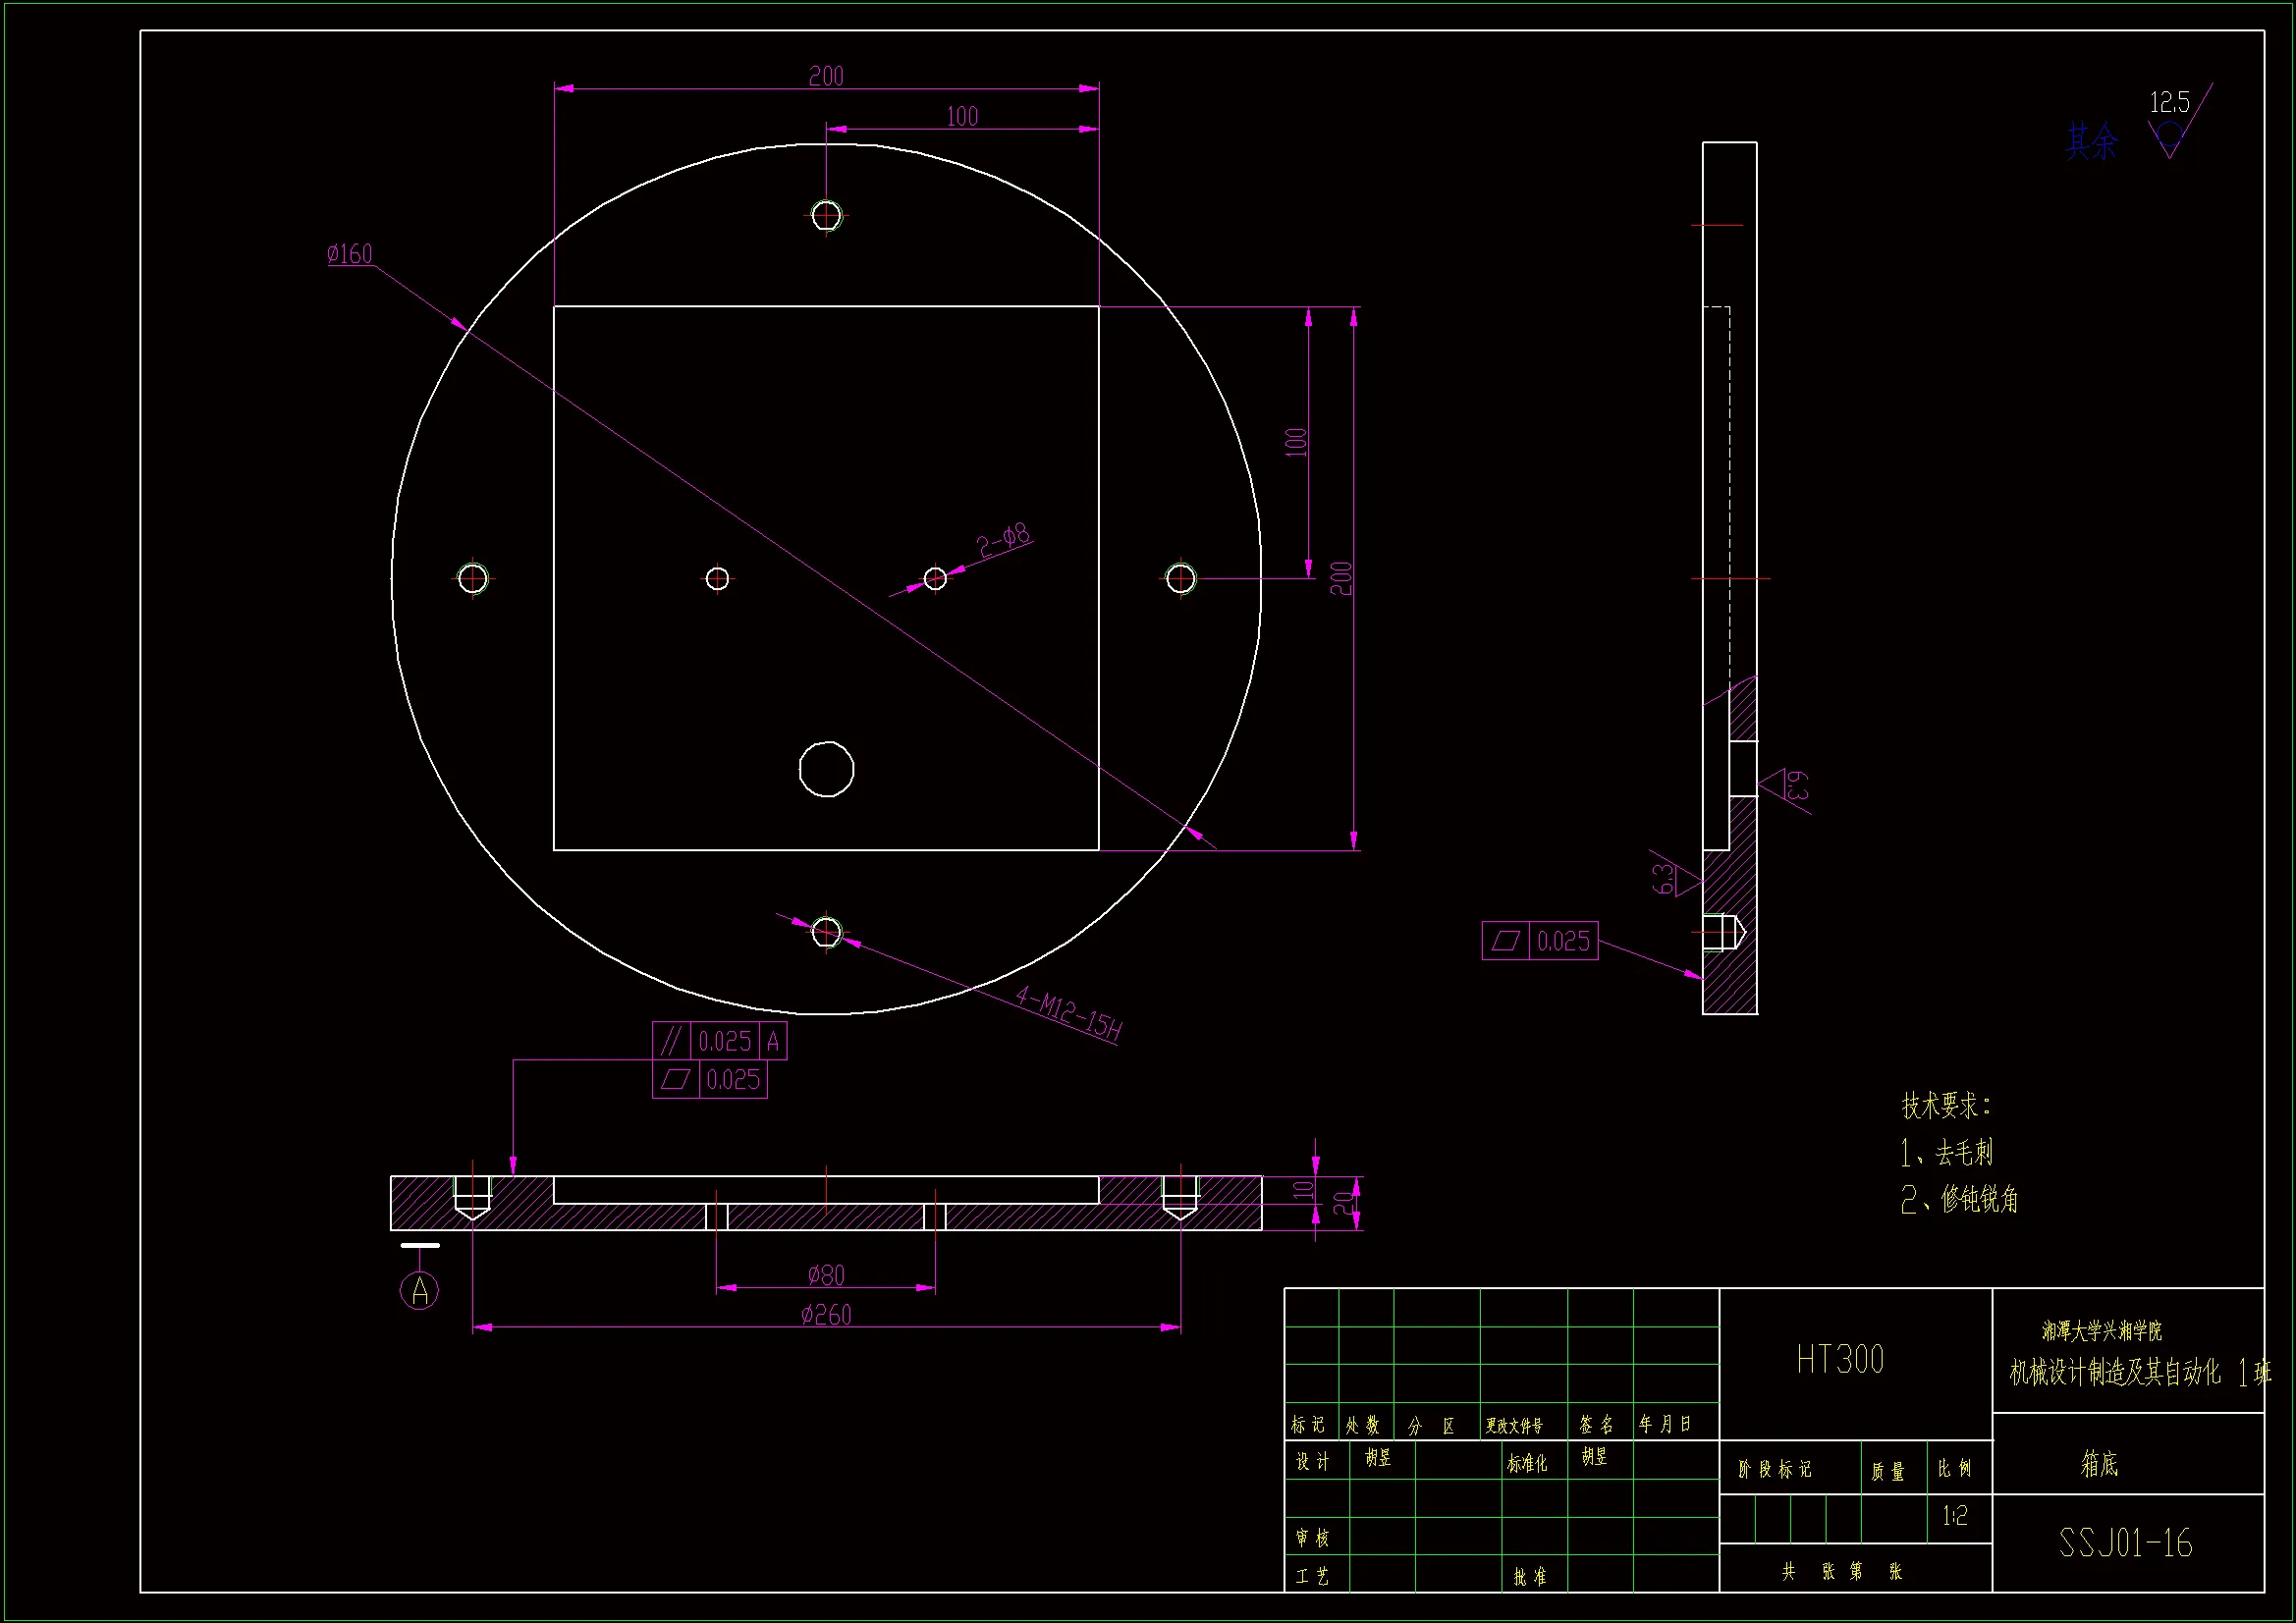The width and height of the screenshot is (2296, 1623).
Task: Select the datum A circle marker
Action: point(419,1290)
